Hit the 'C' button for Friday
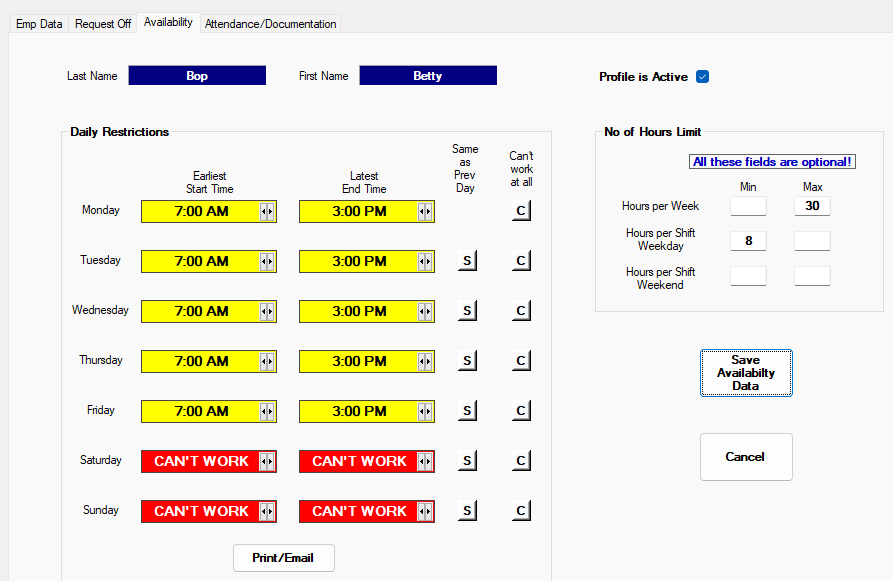 click(x=521, y=410)
